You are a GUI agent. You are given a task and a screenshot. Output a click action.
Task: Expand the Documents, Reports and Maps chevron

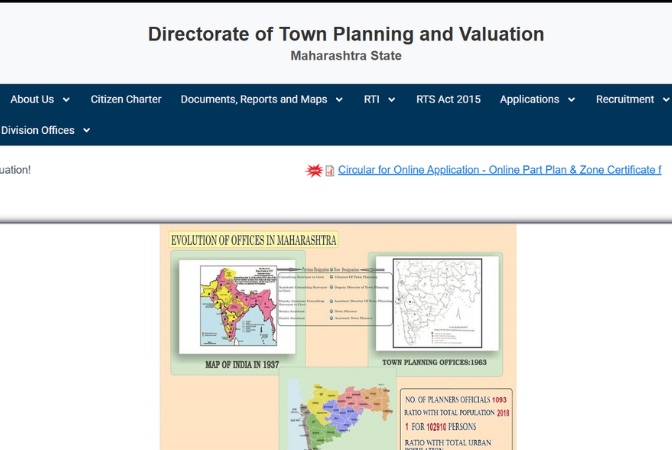click(339, 100)
